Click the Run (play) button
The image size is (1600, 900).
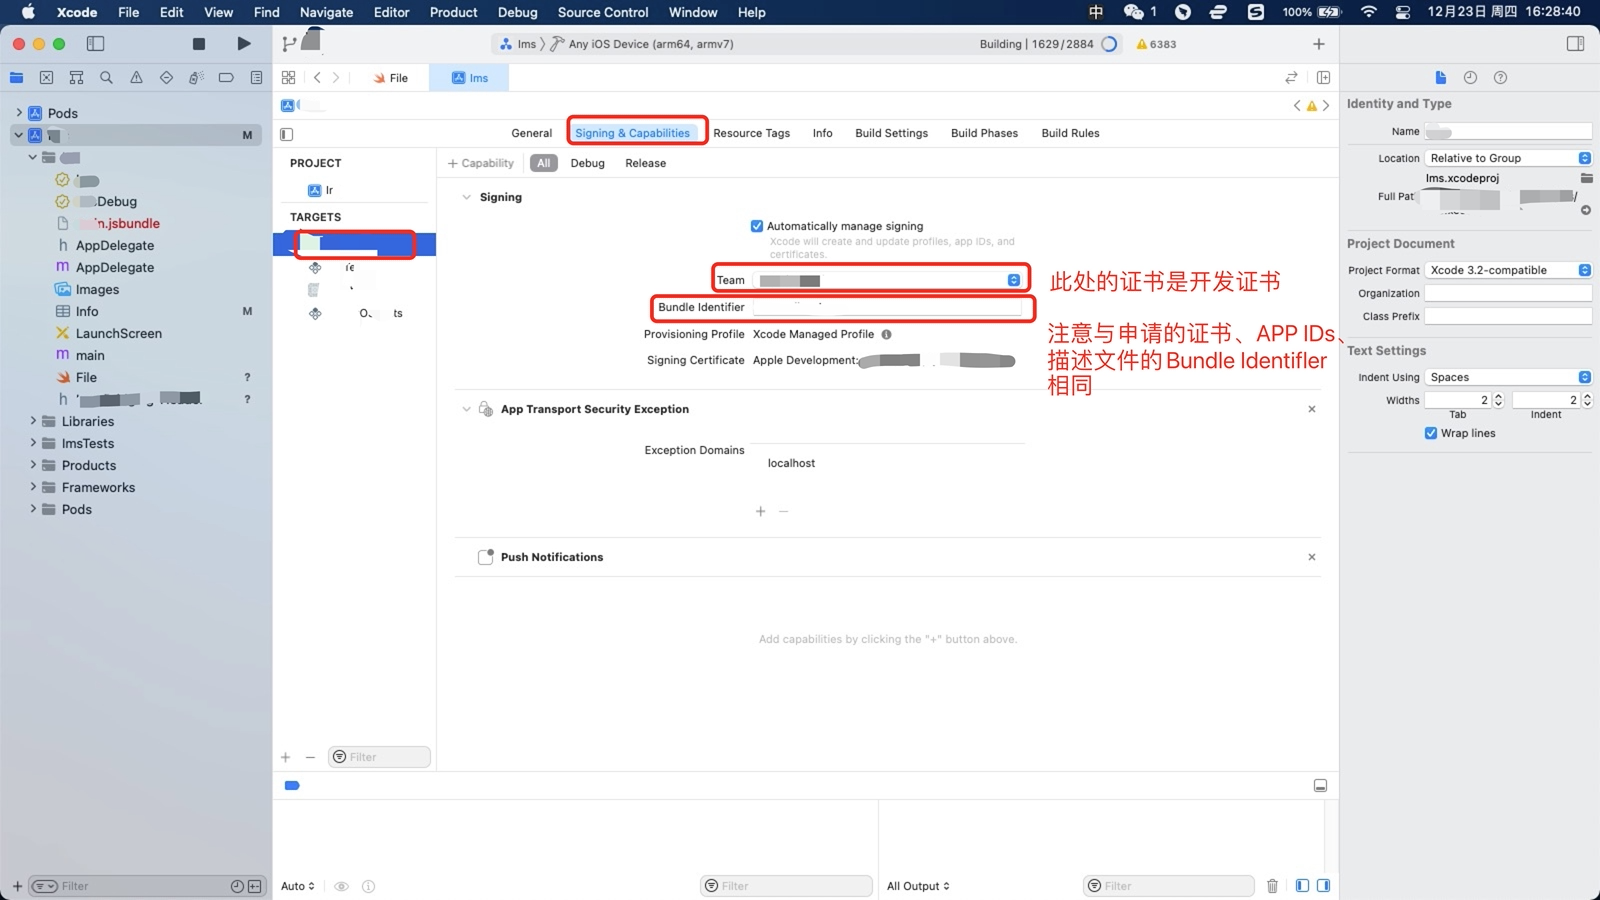[x=244, y=44]
